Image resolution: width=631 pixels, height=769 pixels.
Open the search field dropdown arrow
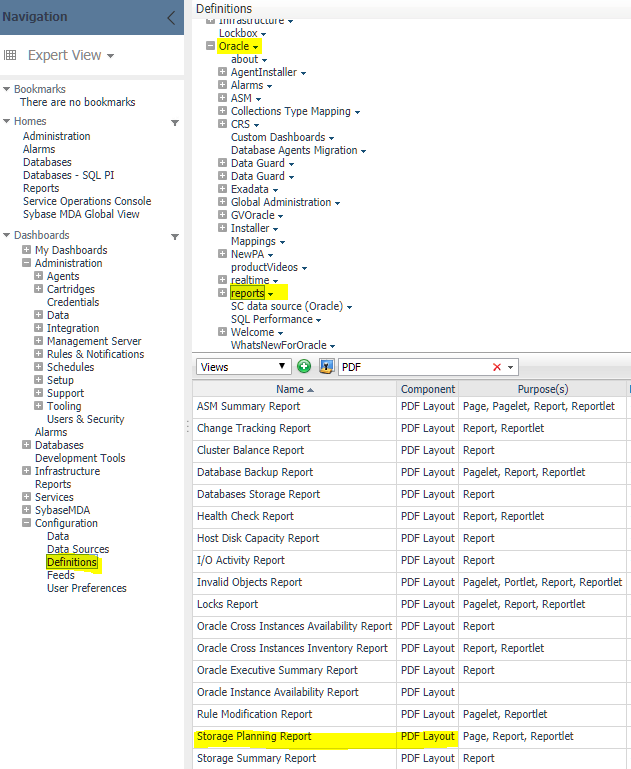(x=510, y=367)
